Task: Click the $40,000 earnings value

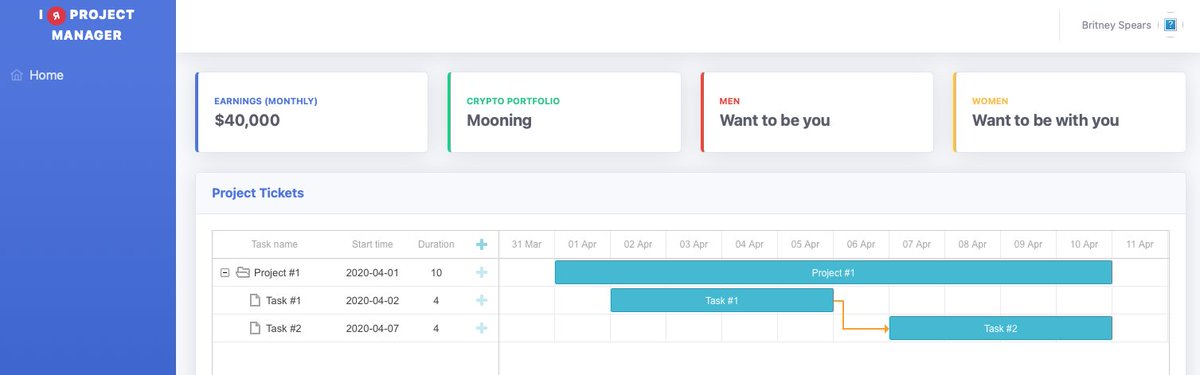Action: (247, 121)
